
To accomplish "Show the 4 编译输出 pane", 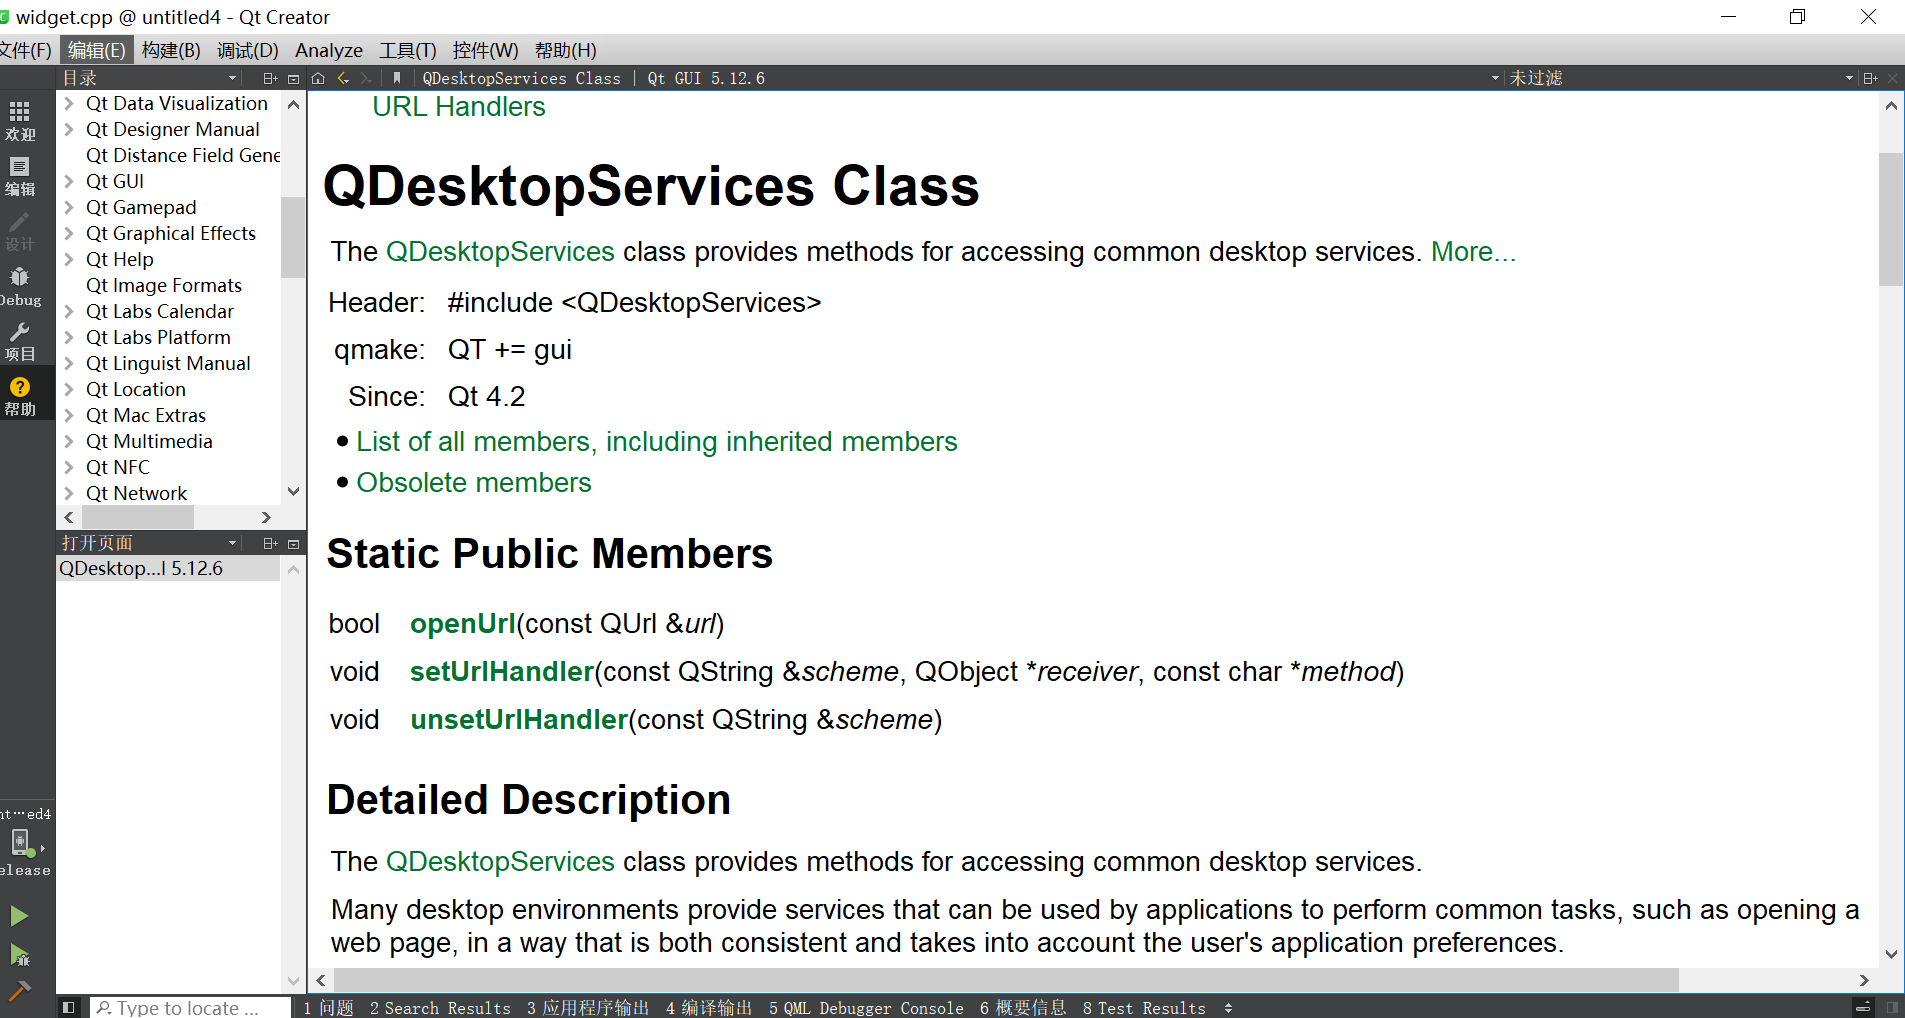I will click(709, 1008).
